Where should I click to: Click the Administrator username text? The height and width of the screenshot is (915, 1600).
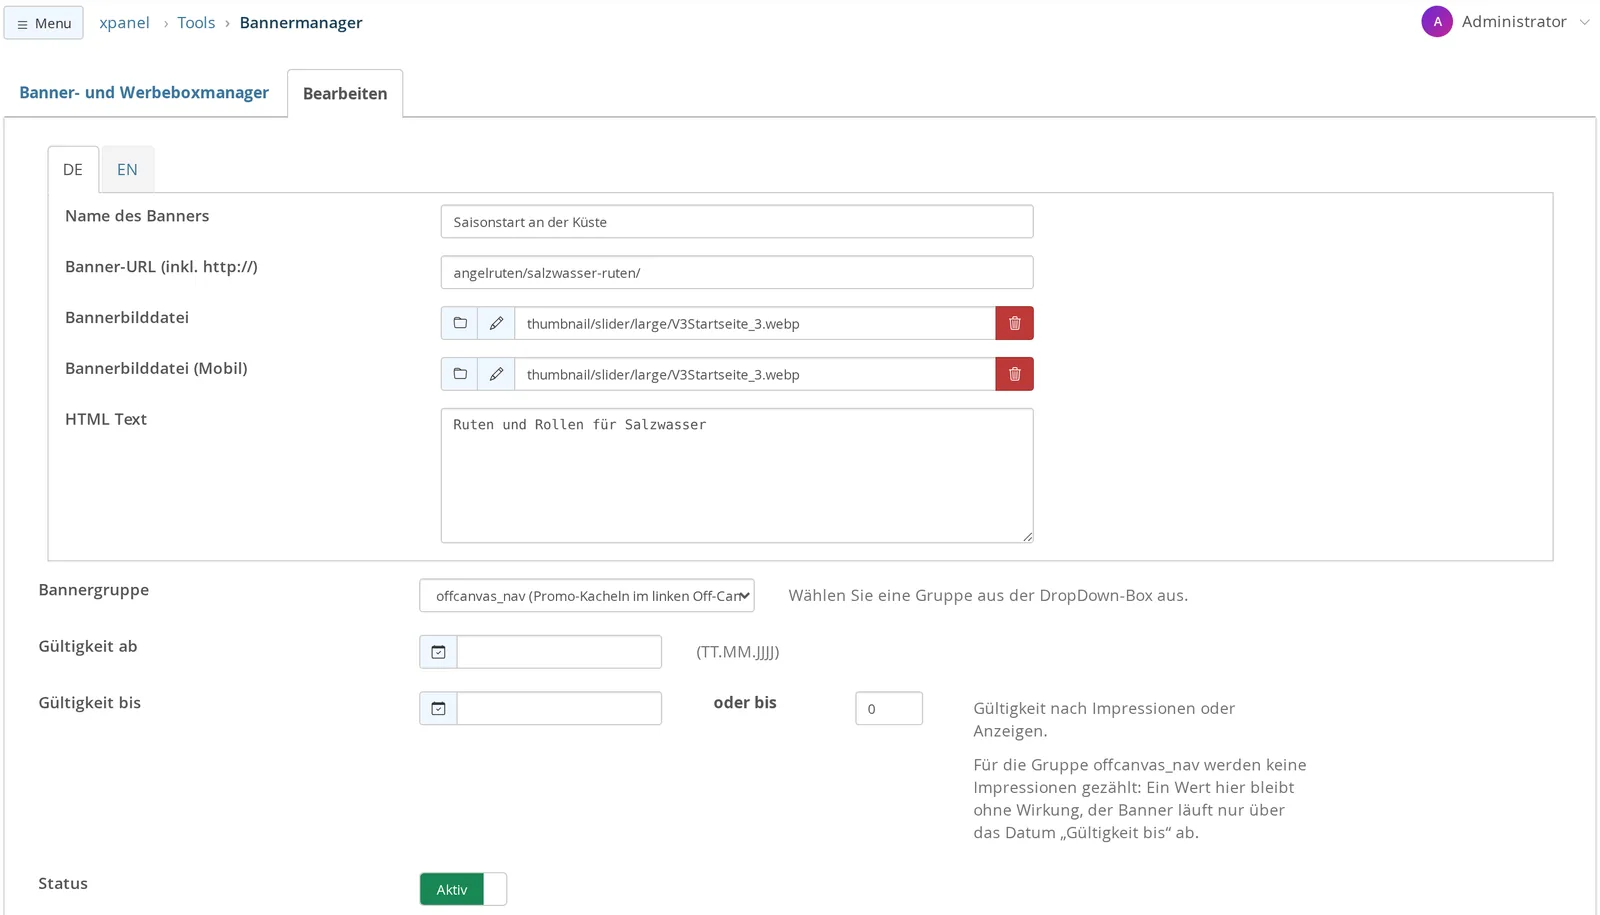pos(1514,21)
